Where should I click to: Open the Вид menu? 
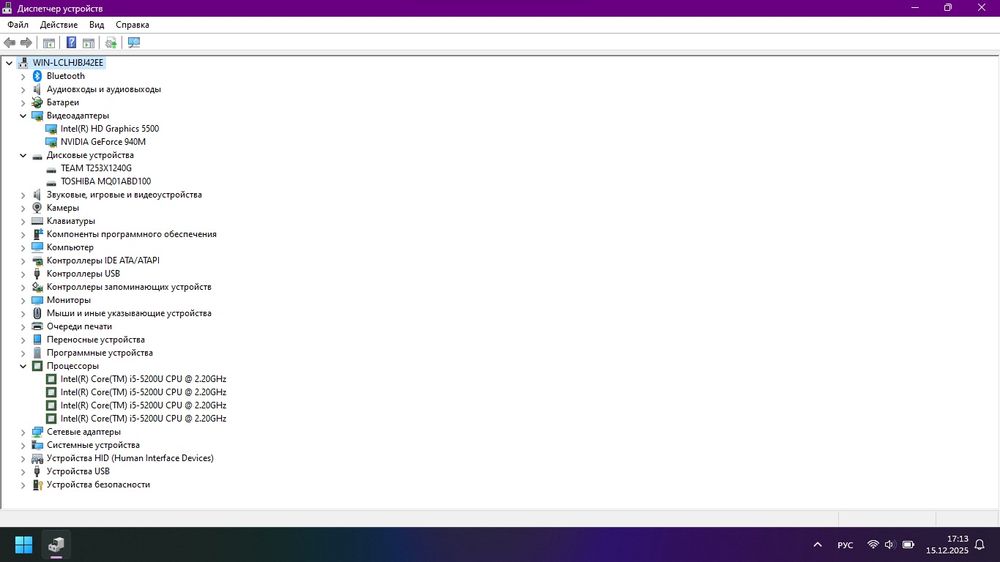tap(96, 25)
